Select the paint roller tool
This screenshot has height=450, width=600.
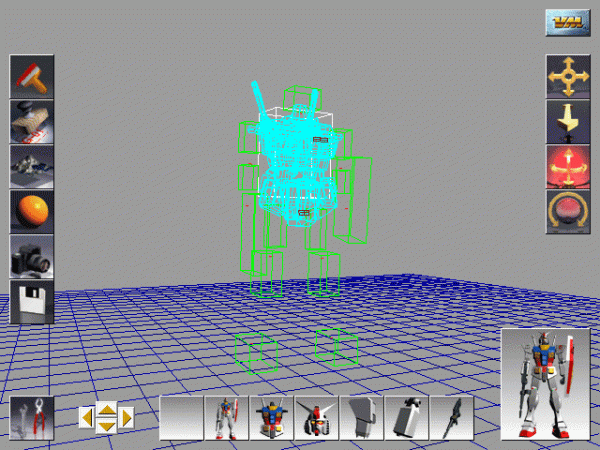32,77
